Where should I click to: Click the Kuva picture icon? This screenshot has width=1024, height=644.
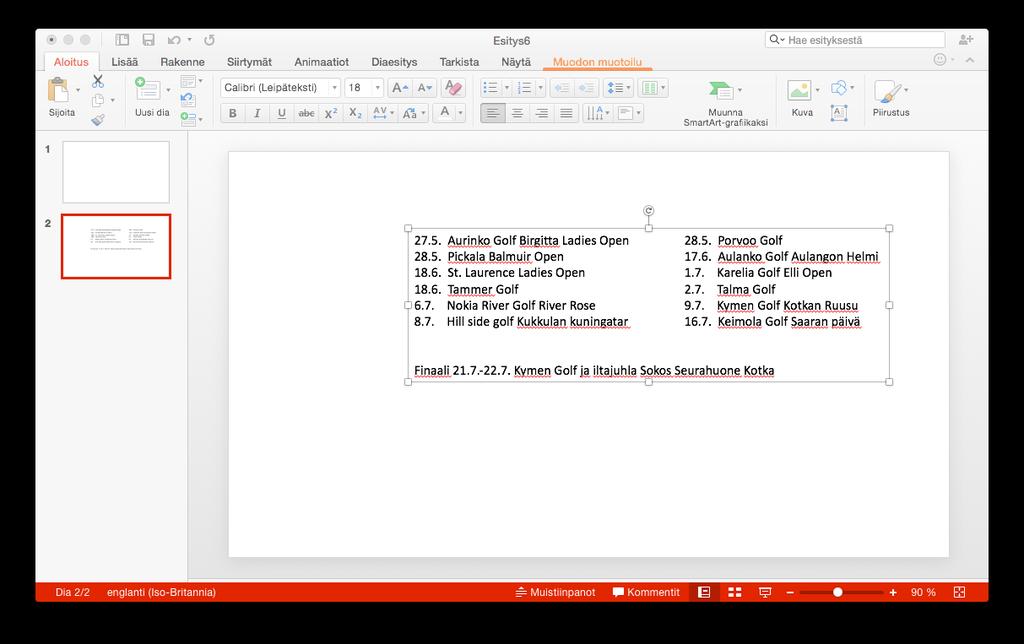coord(799,91)
